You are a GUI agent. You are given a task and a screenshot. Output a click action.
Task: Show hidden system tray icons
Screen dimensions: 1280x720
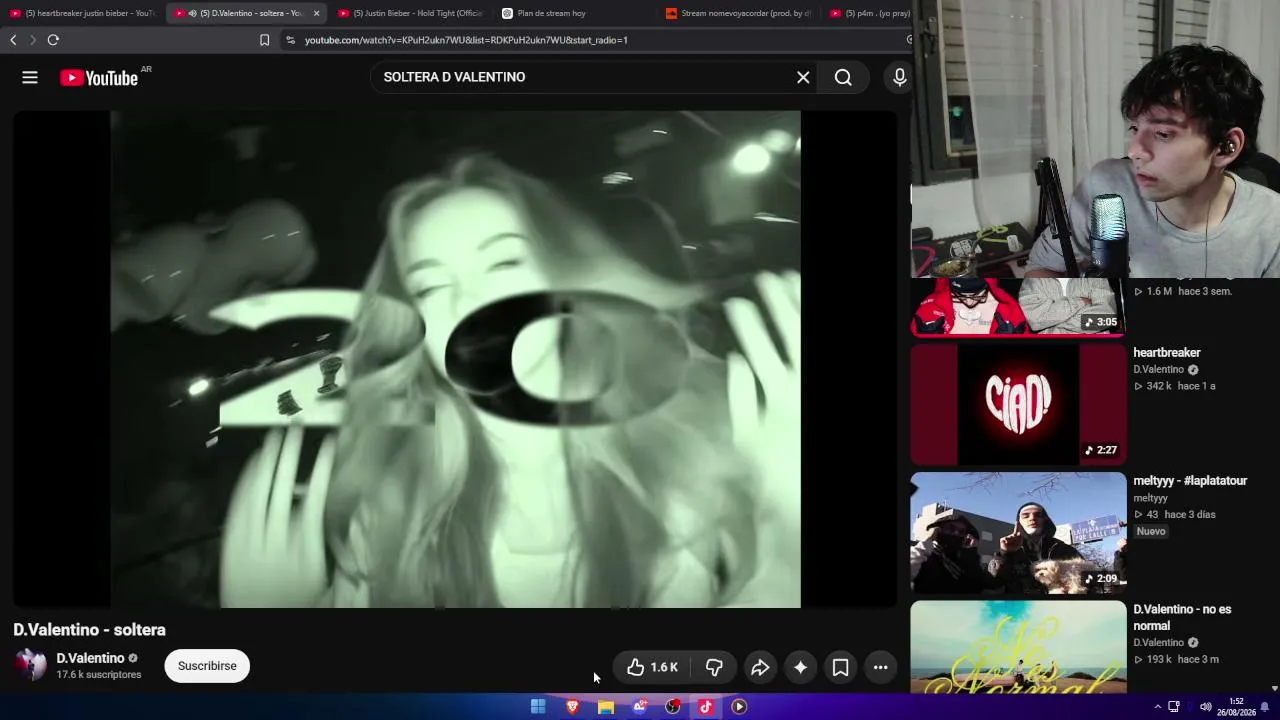[1158, 707]
